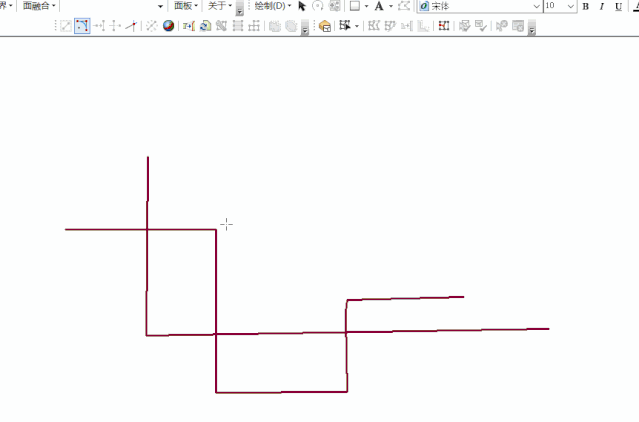639x422 pixels.
Task: Click the grayed construct polygons icon
Action: 221,26
